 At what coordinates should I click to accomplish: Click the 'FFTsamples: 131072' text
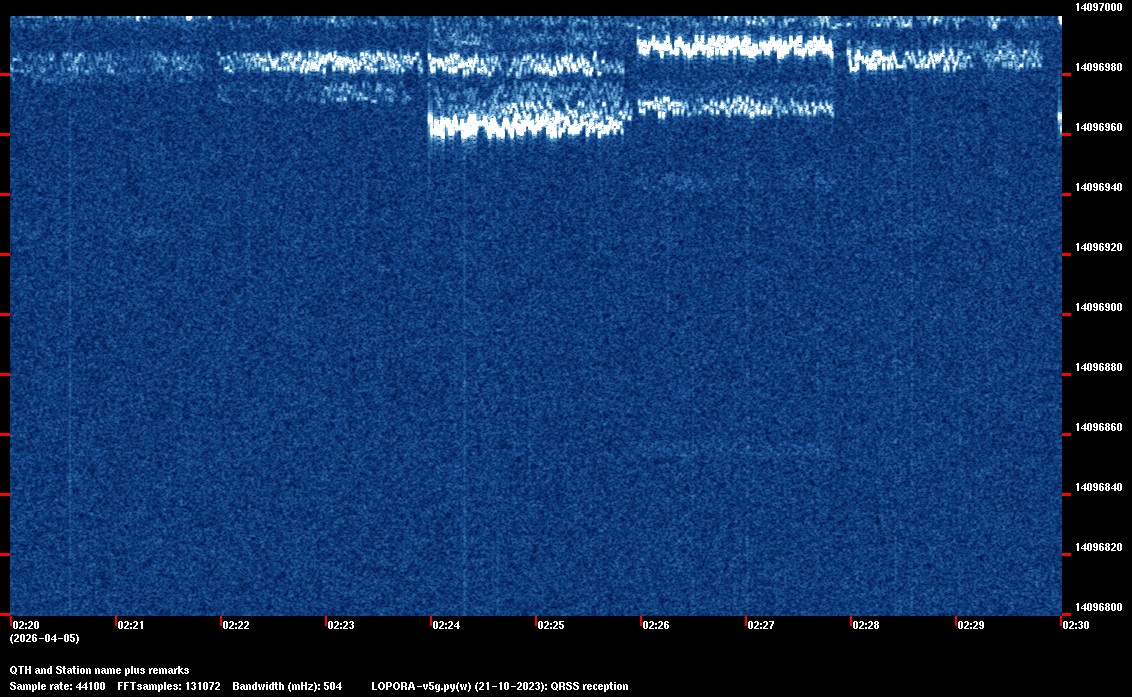169,686
